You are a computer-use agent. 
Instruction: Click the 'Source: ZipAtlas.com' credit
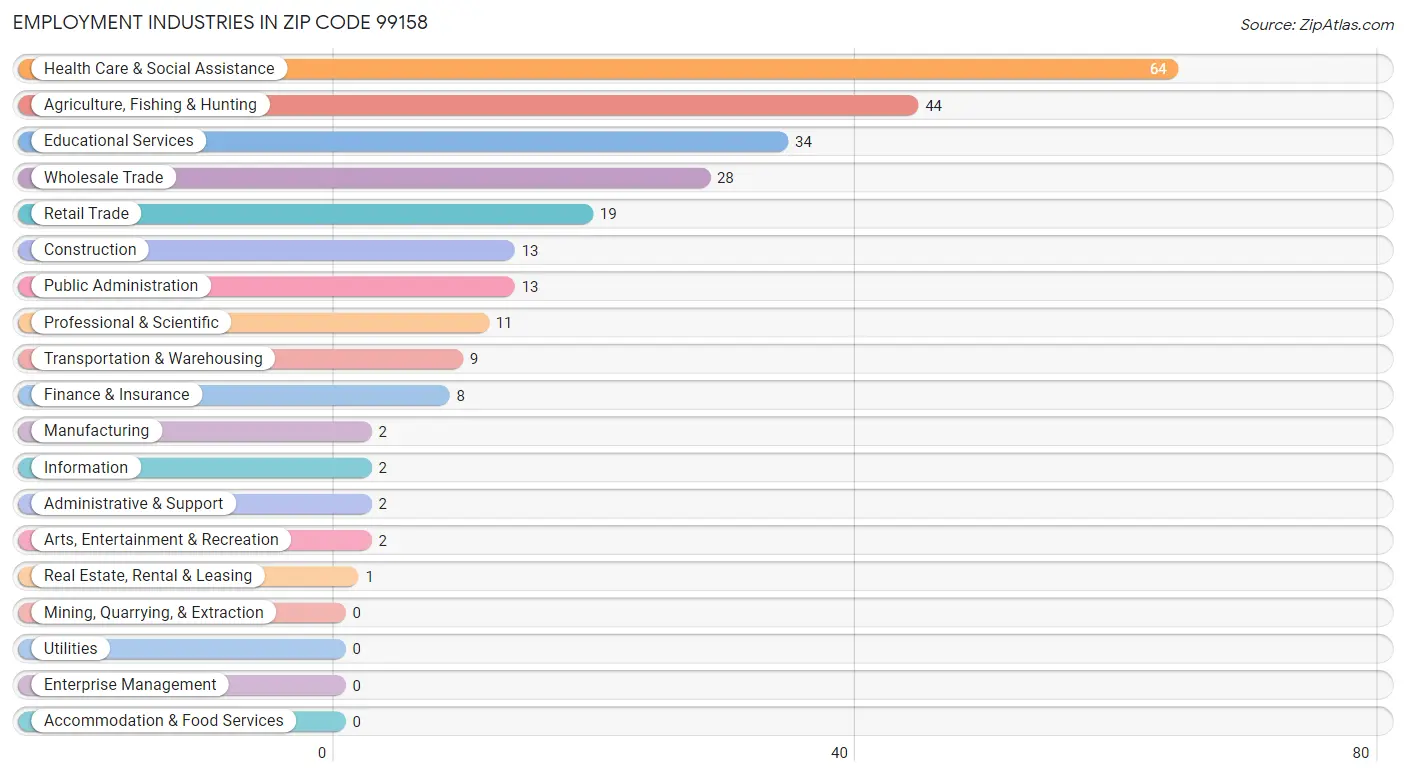[1317, 25]
